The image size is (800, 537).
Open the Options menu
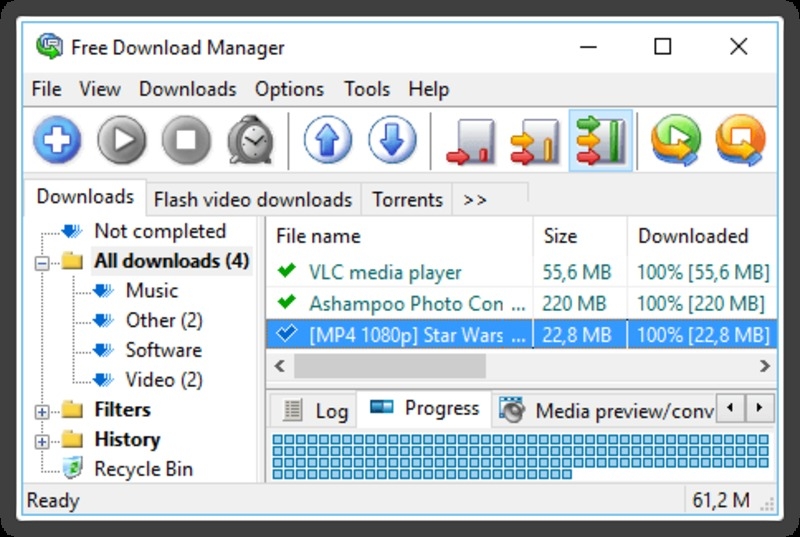(289, 89)
